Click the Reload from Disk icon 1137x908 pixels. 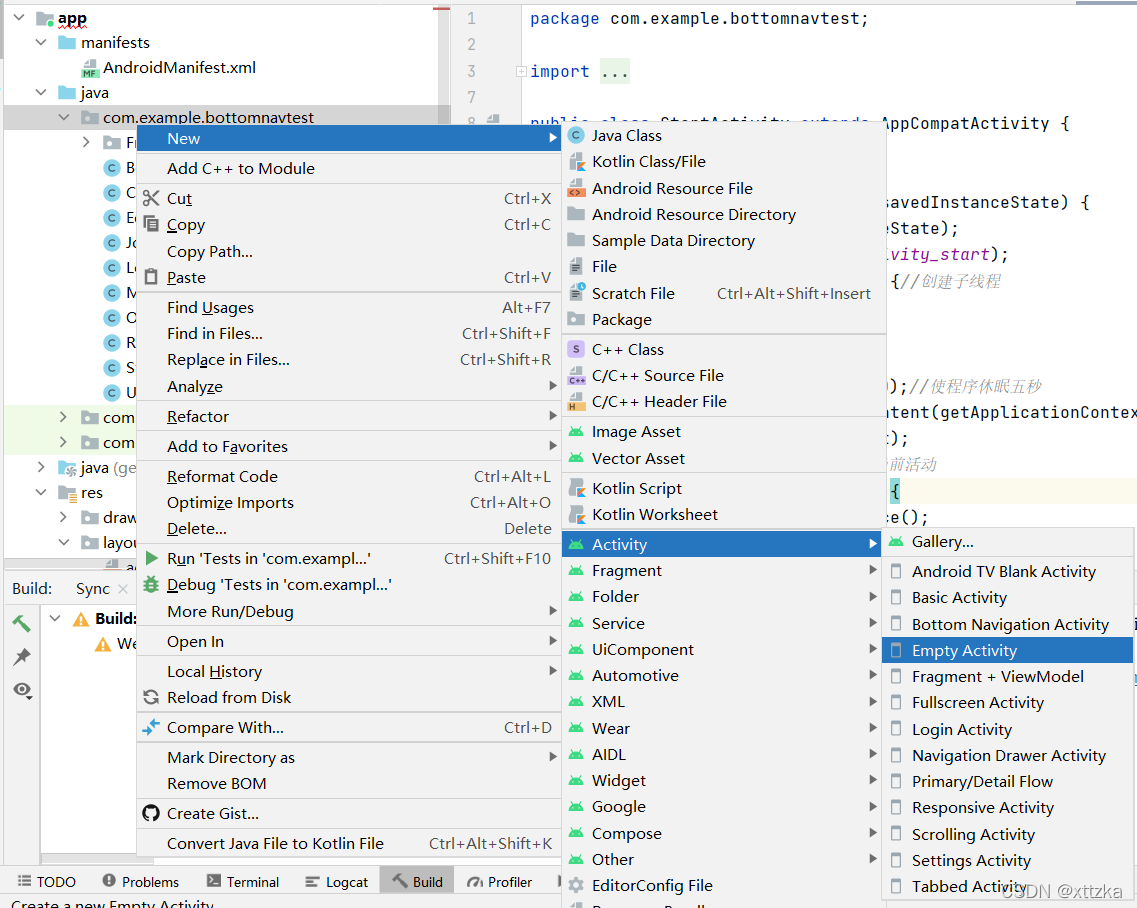(x=151, y=697)
